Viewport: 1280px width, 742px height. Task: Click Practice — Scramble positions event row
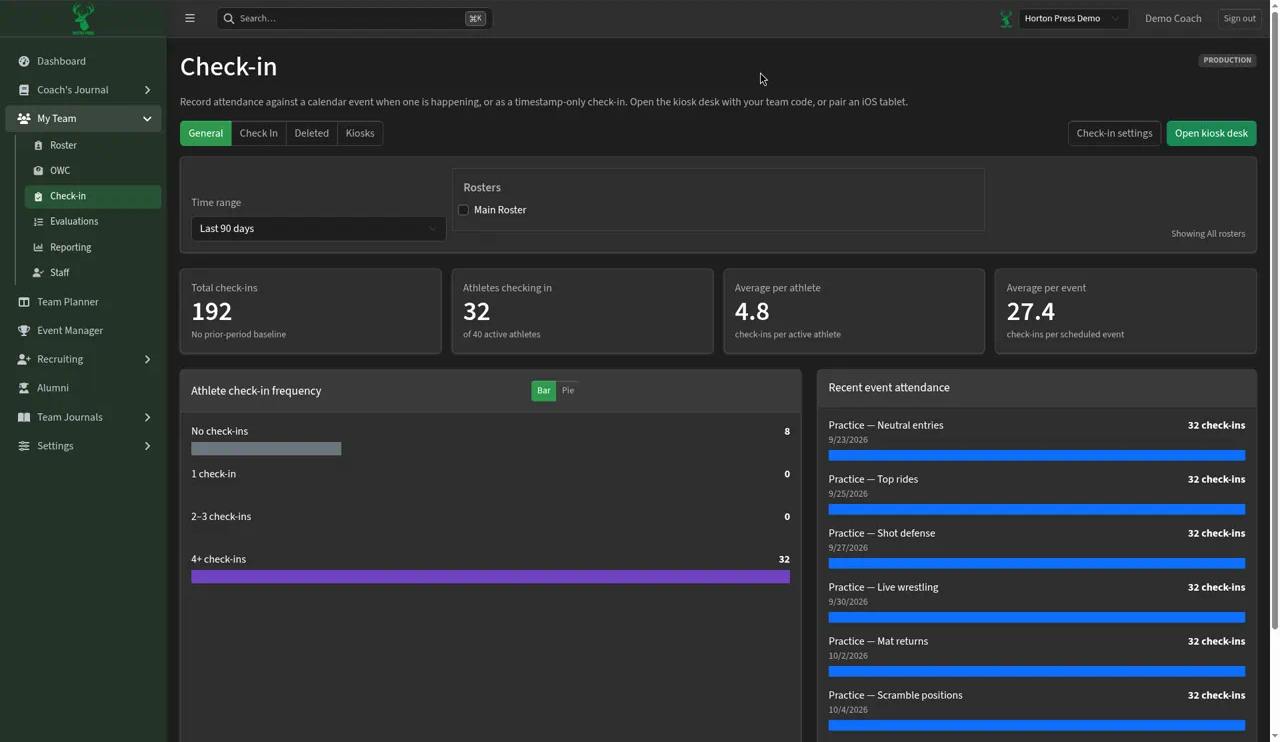(x=1037, y=710)
